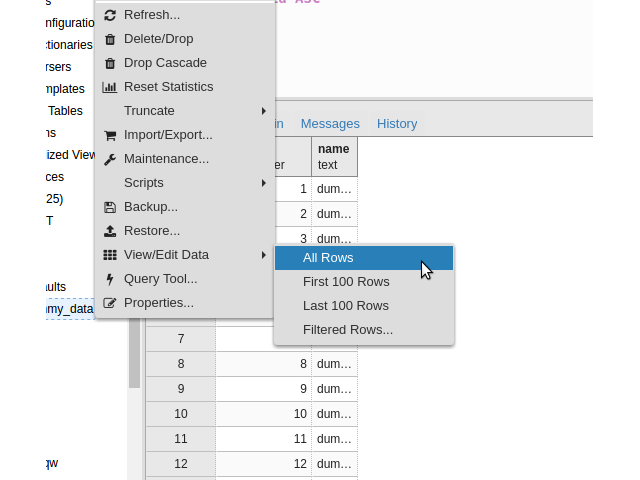Open Properties... menu entry
640x480 pixels.
(184, 303)
